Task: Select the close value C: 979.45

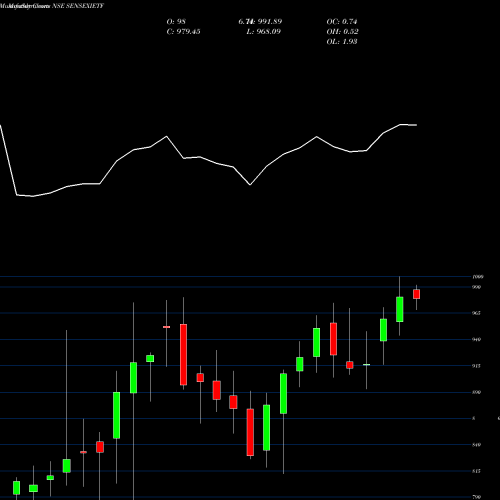Action: click(x=183, y=32)
